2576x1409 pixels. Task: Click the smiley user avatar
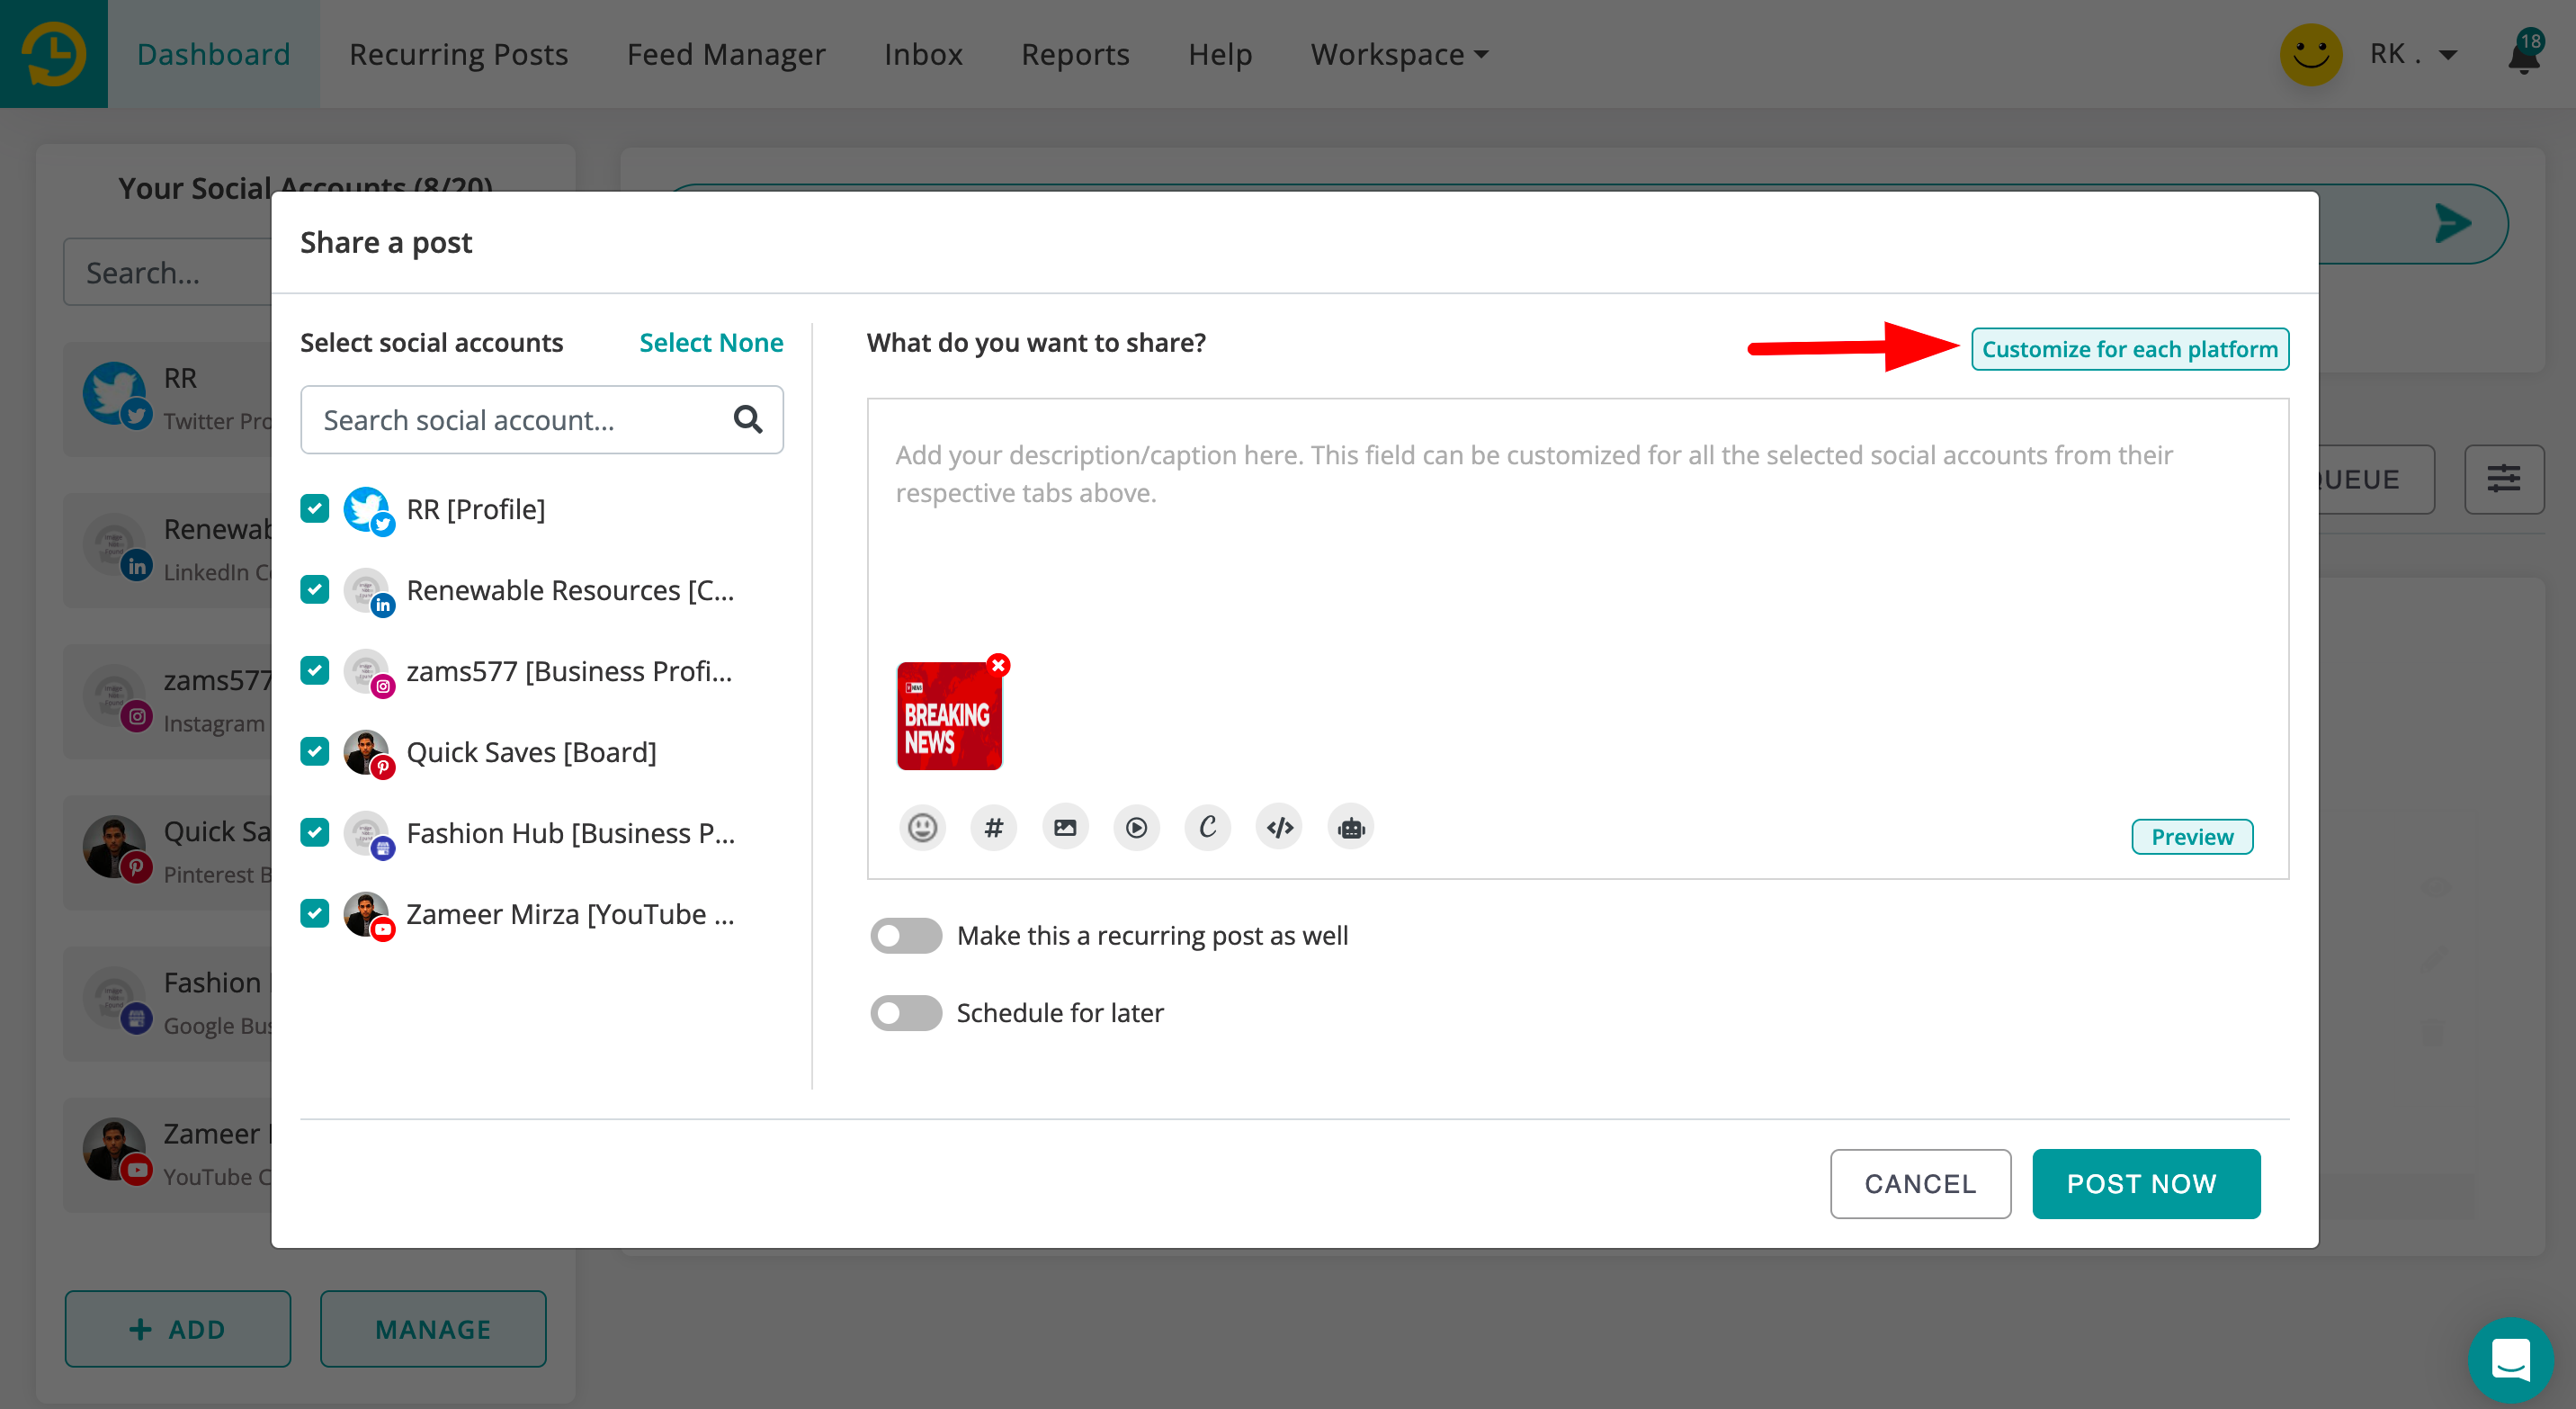tap(2311, 54)
